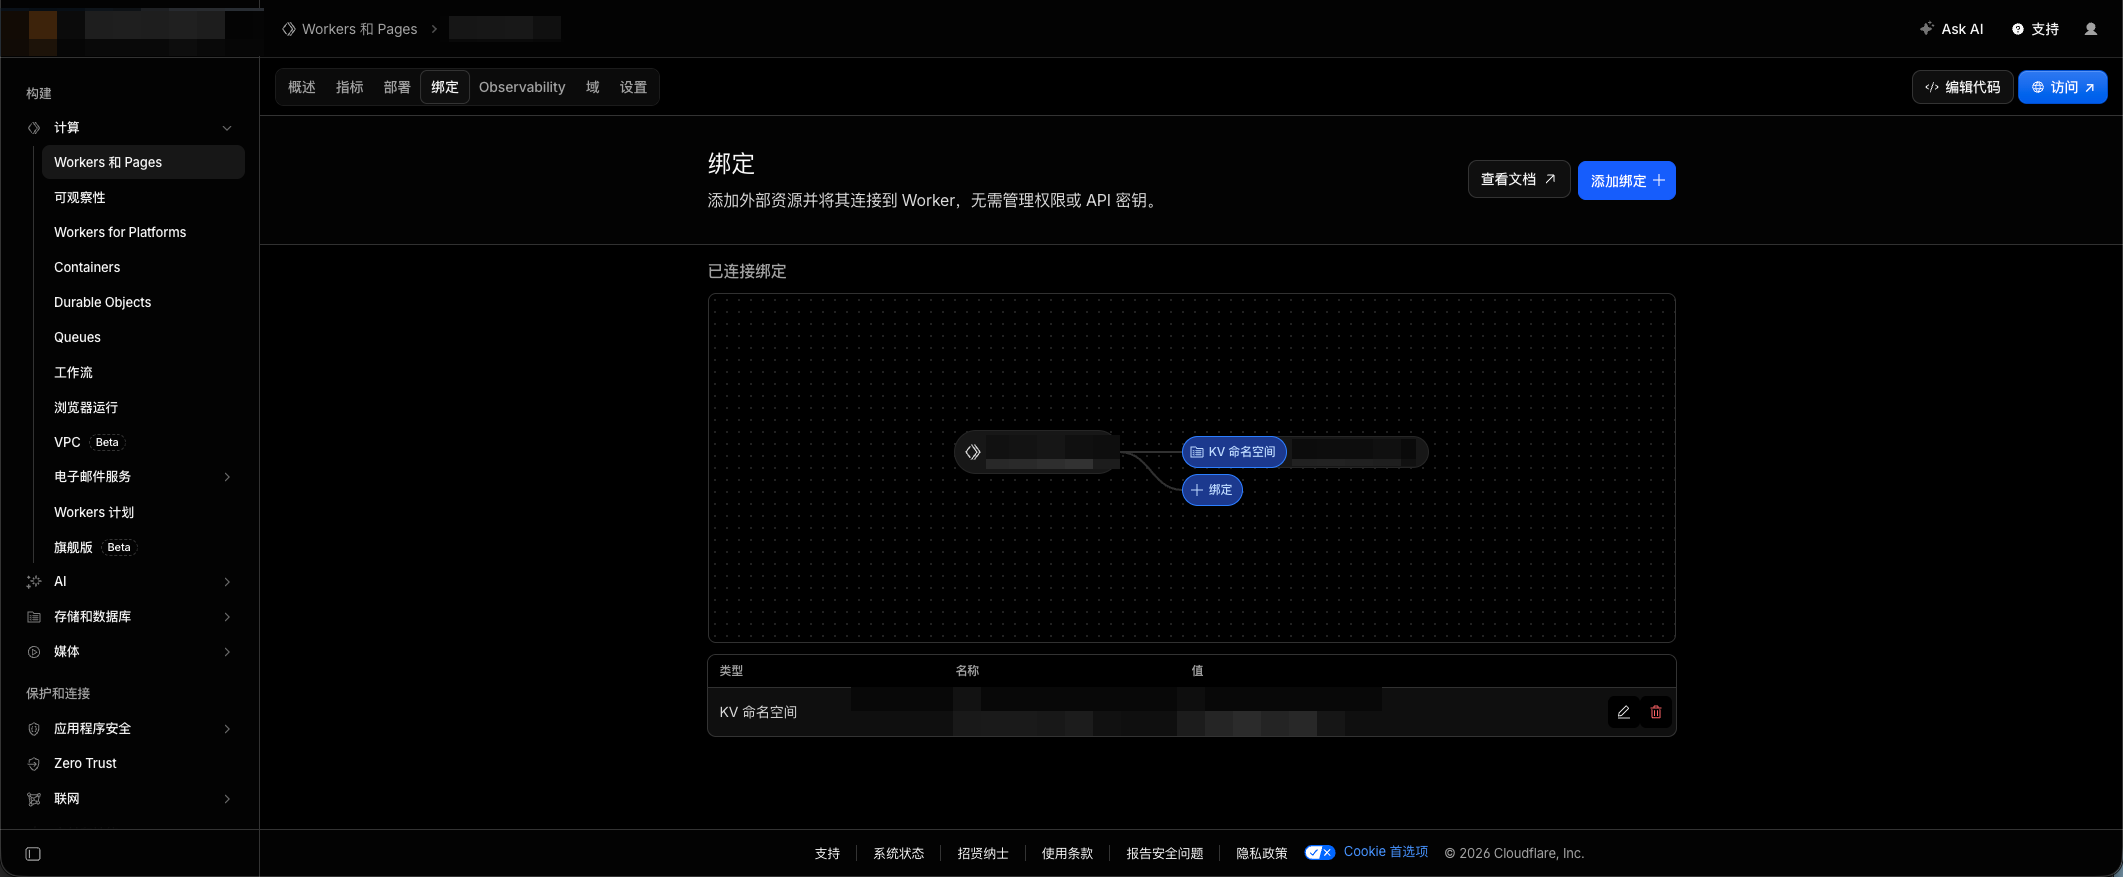
Task: Click the user account profile icon
Action: coord(2091,29)
